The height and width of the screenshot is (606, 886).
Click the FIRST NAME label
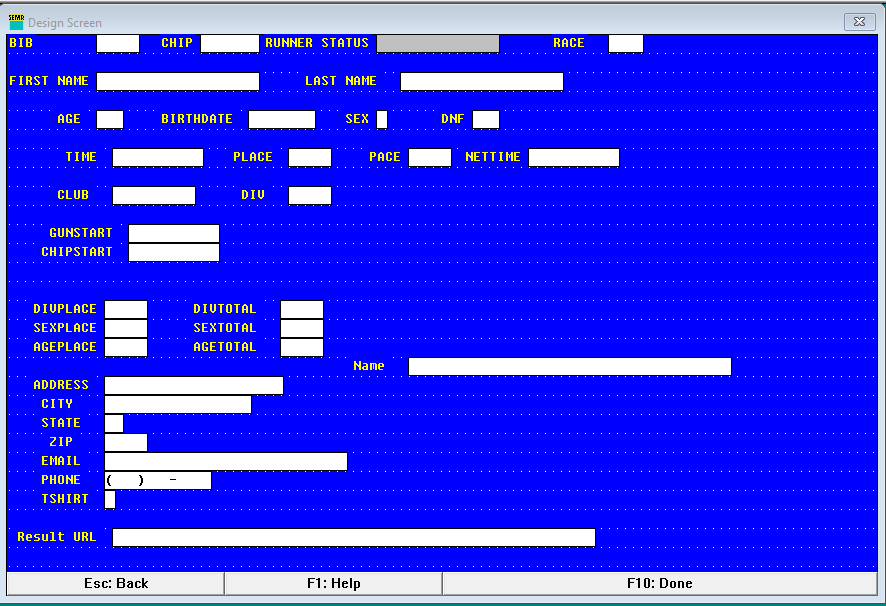click(x=49, y=81)
